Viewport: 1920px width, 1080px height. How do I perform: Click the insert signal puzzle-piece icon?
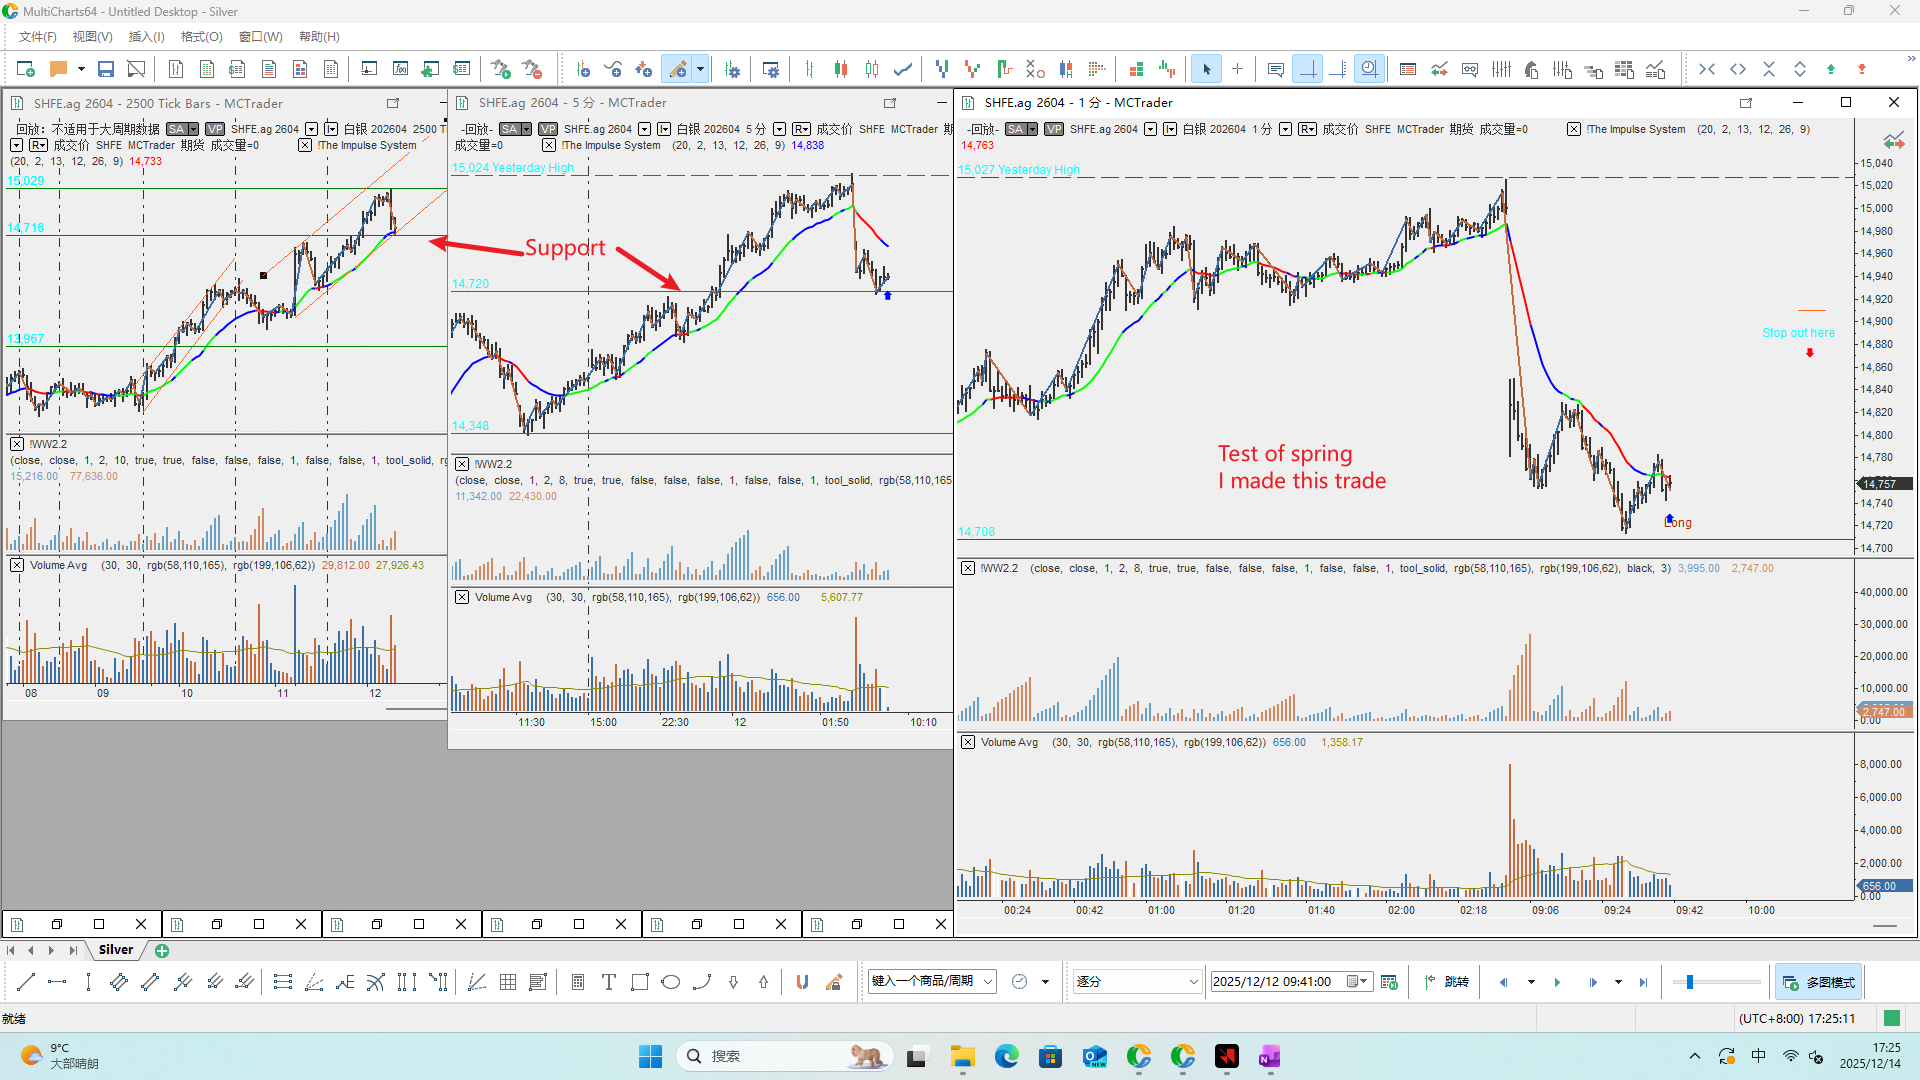(x=430, y=69)
